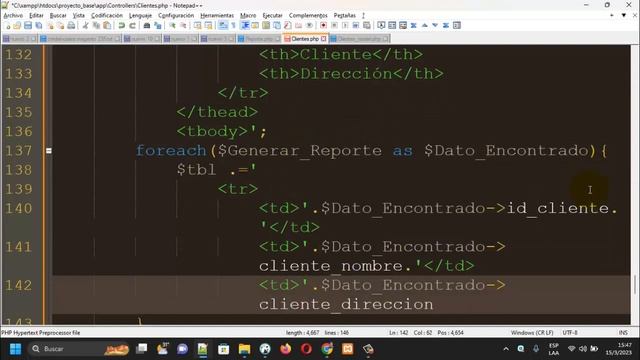Click the Save All toolbar icon
Image resolution: width=640 pixels, height=360 pixels.
click(39, 25)
